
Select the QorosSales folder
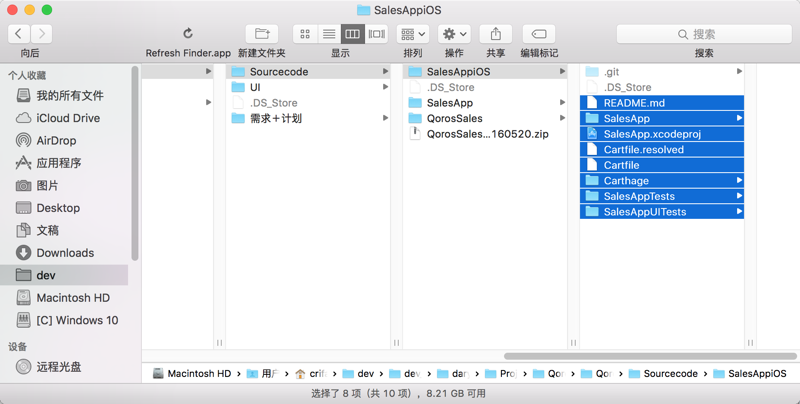pos(485,118)
